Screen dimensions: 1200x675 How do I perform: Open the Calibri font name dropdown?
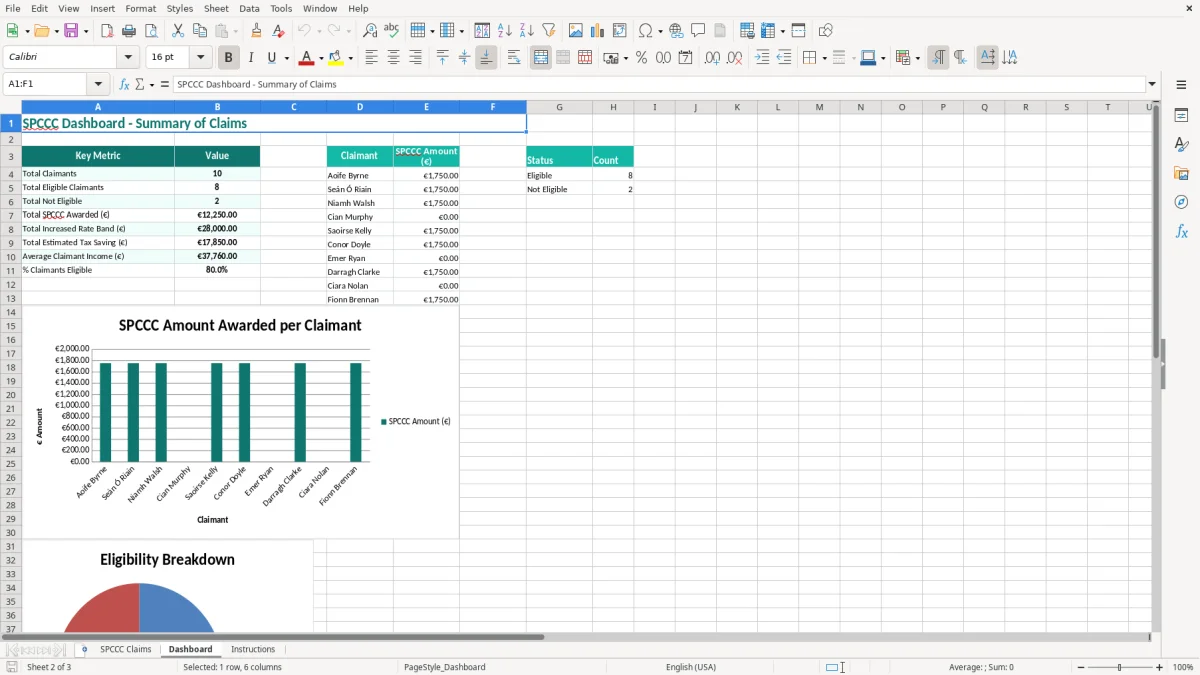[127, 58]
